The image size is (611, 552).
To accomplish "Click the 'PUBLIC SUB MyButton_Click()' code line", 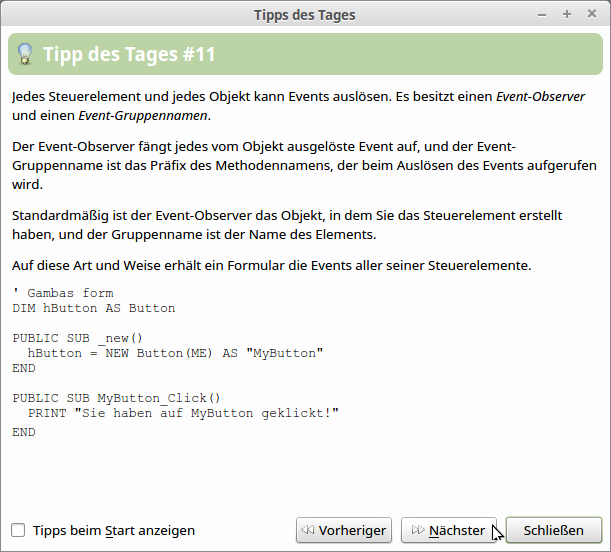I will [x=117, y=397].
